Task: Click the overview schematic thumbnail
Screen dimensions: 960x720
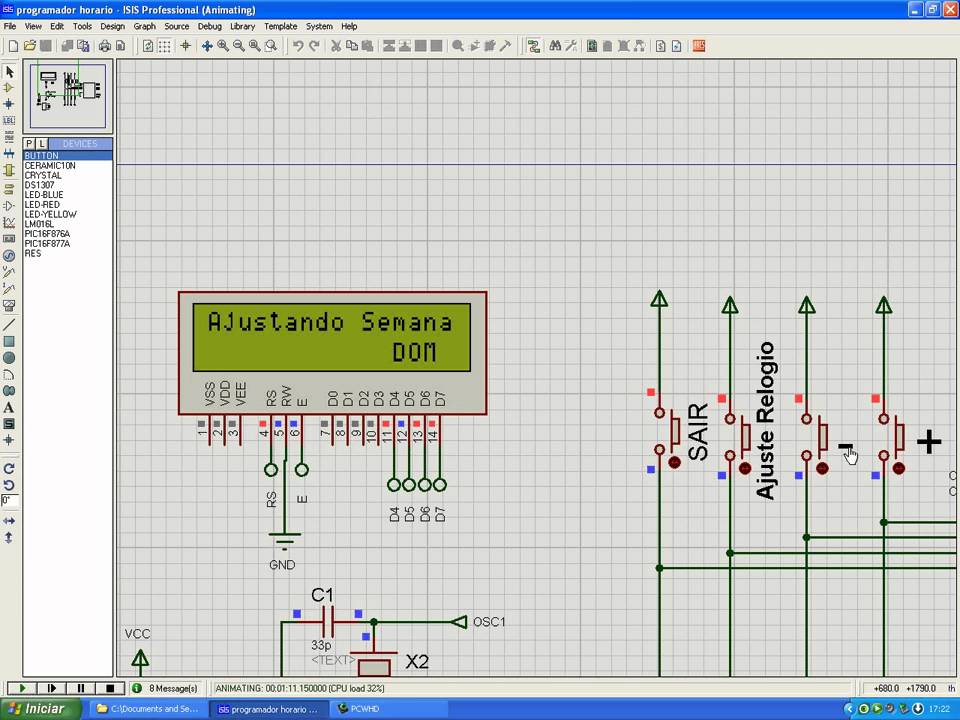Action: (x=67, y=96)
